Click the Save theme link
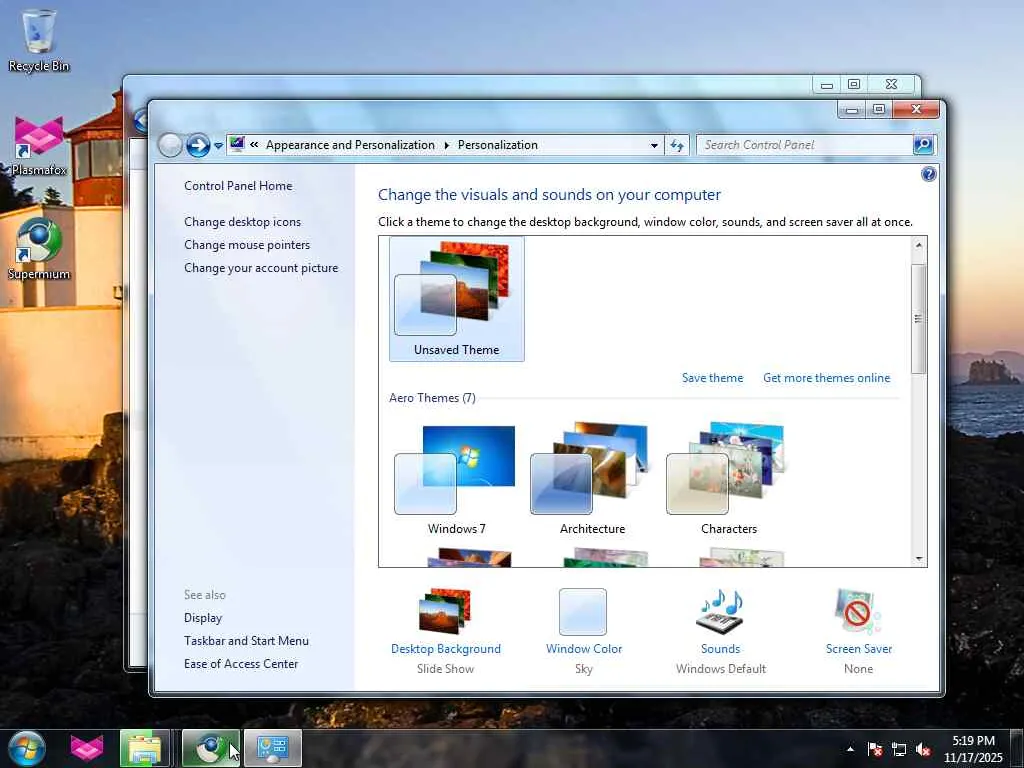Image resolution: width=1024 pixels, height=768 pixels. pos(712,377)
